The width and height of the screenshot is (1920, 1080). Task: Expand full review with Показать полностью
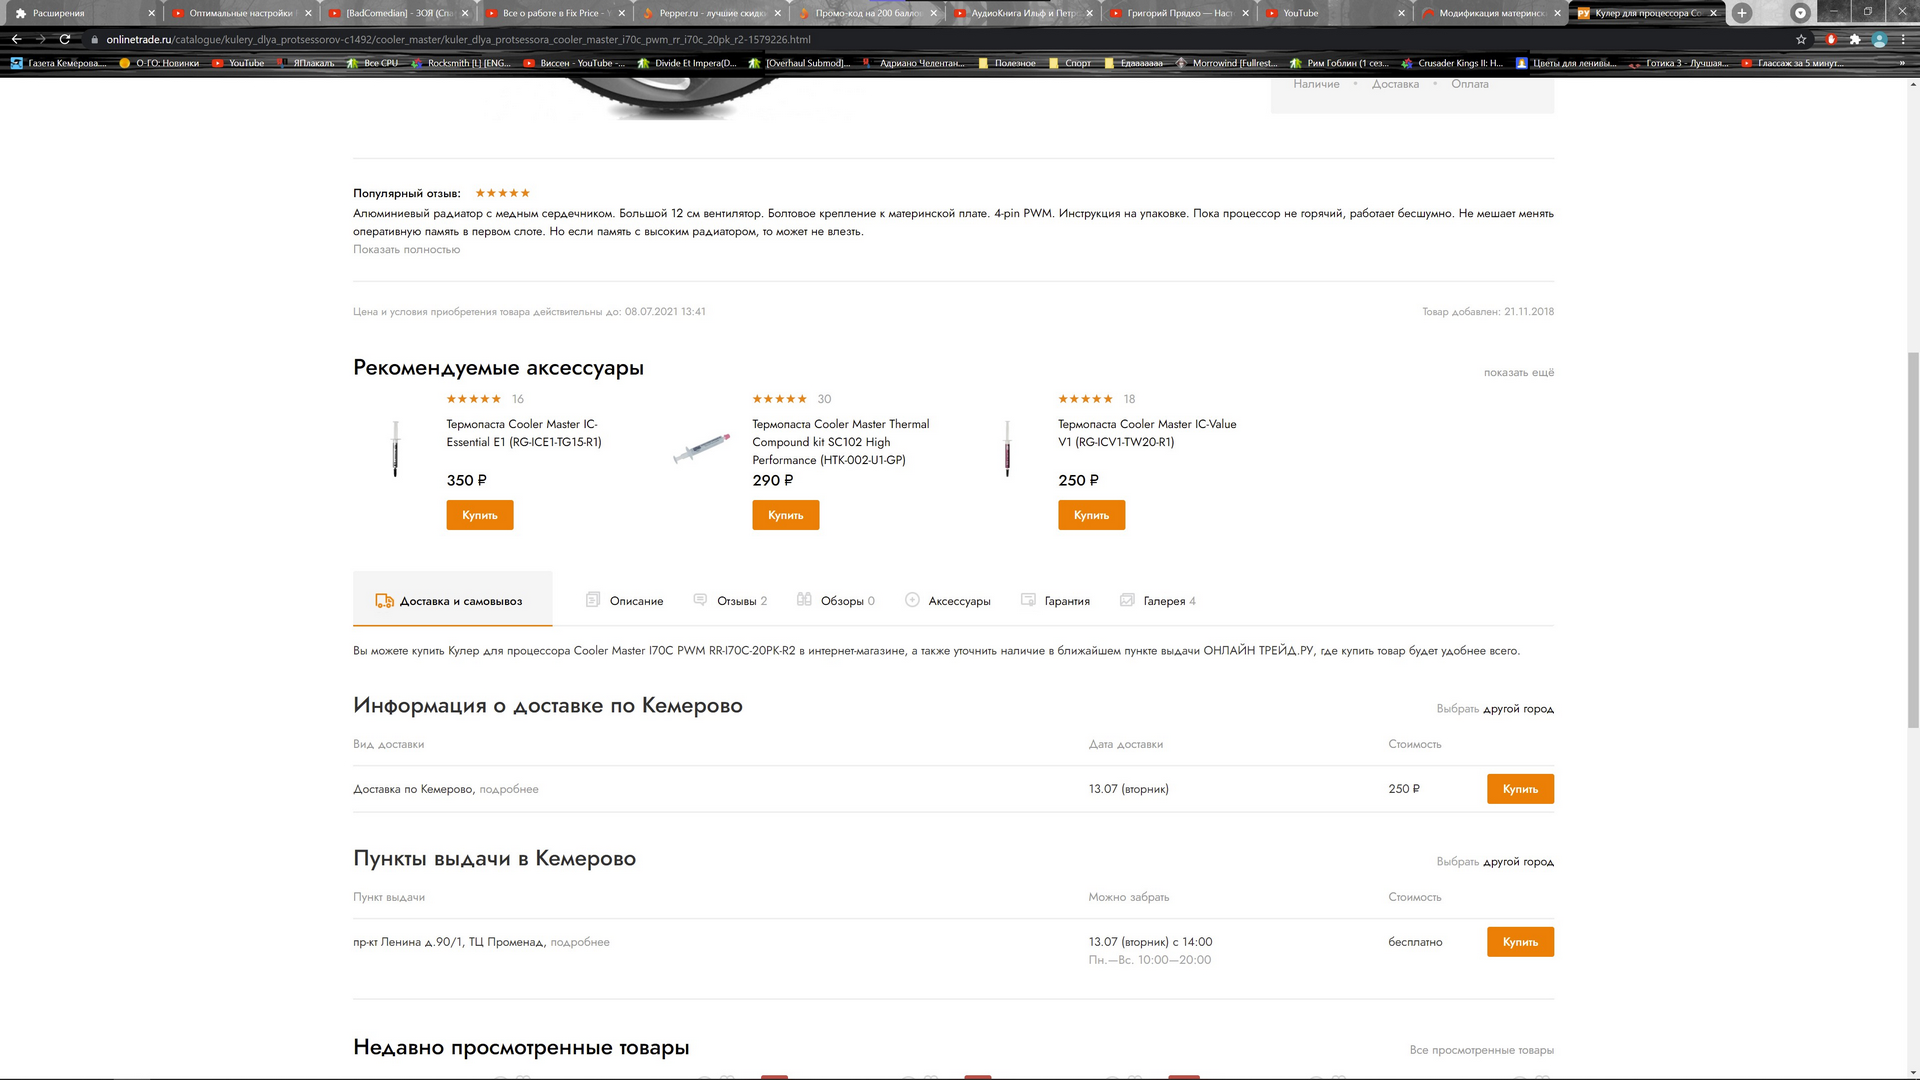tap(406, 250)
